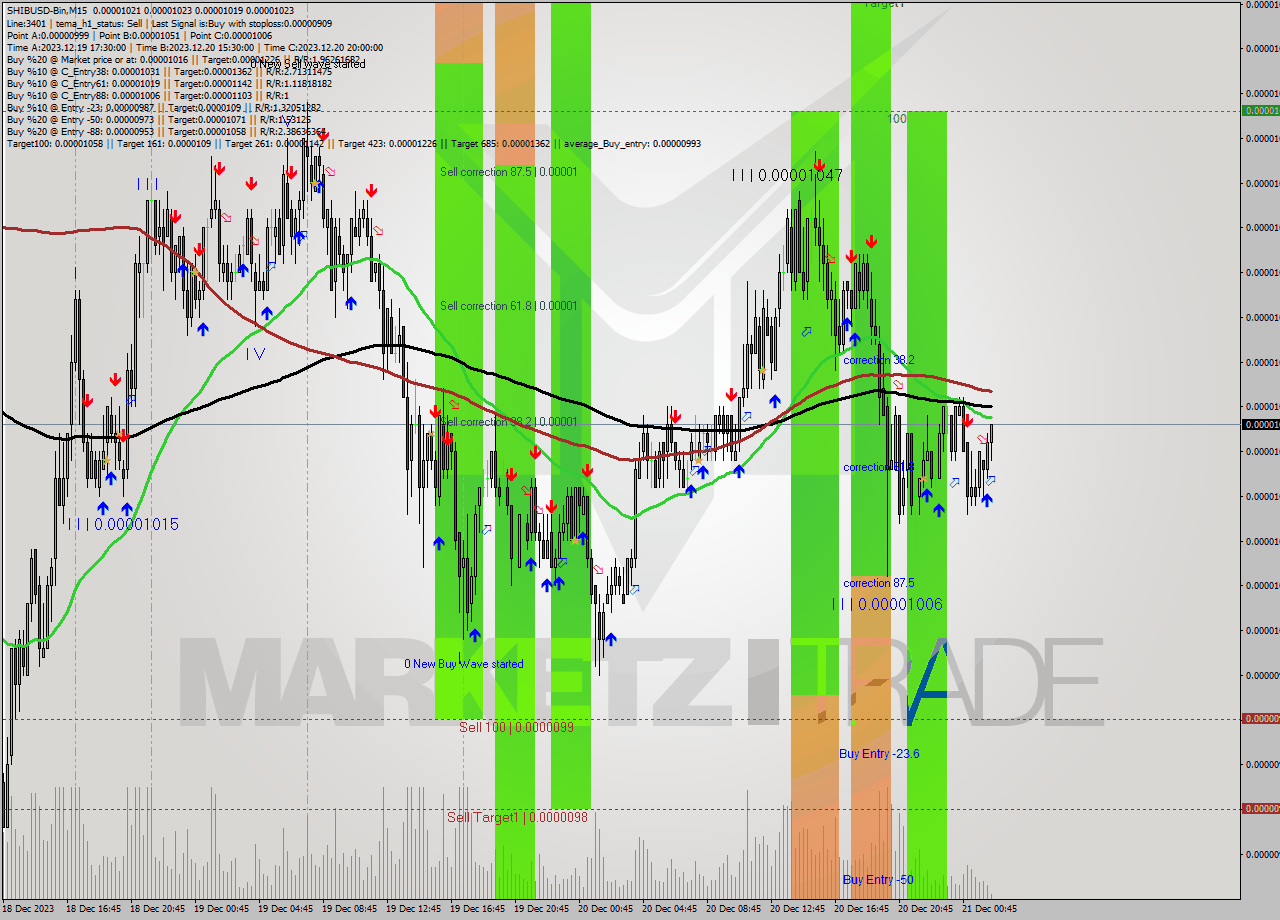Screen dimensions: 1280x920
Task: Click the 'Buy Entry -50' label
Action: [878, 880]
